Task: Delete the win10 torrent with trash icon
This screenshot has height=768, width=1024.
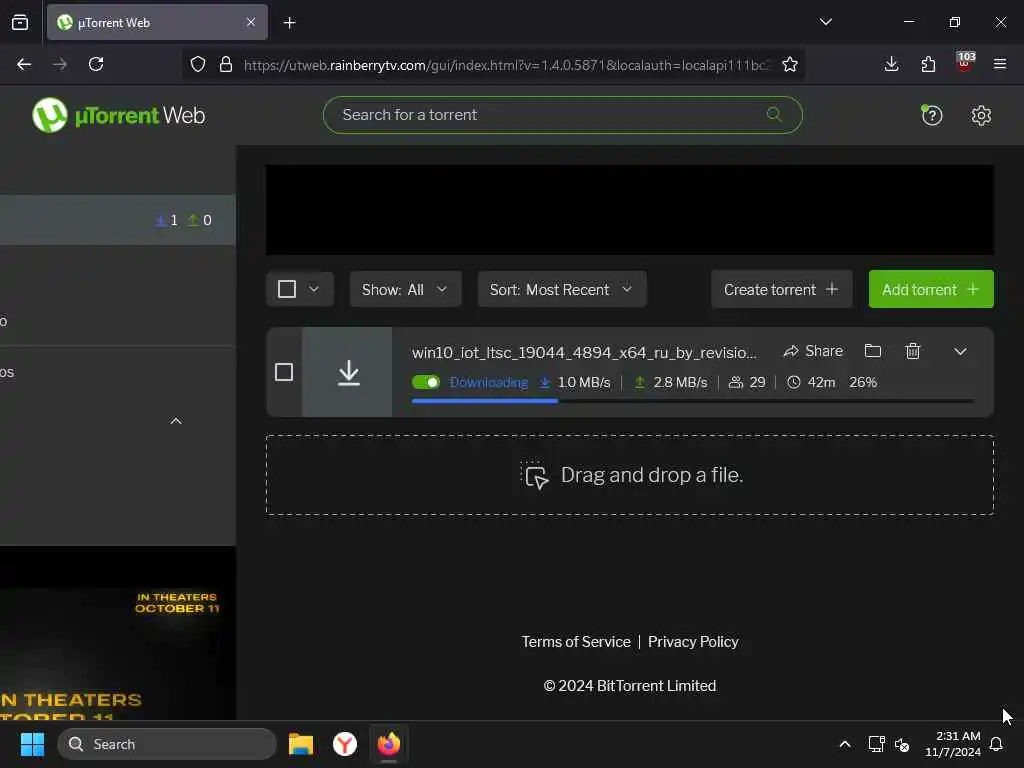Action: point(913,351)
